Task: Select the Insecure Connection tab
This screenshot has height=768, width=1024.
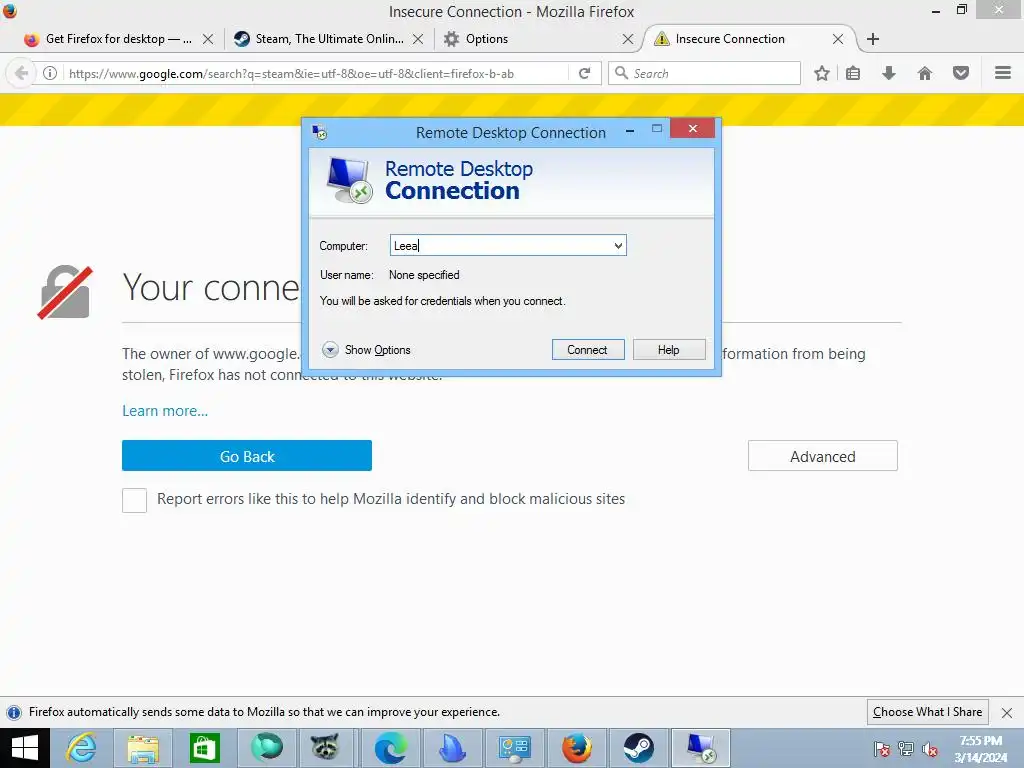Action: point(730,39)
